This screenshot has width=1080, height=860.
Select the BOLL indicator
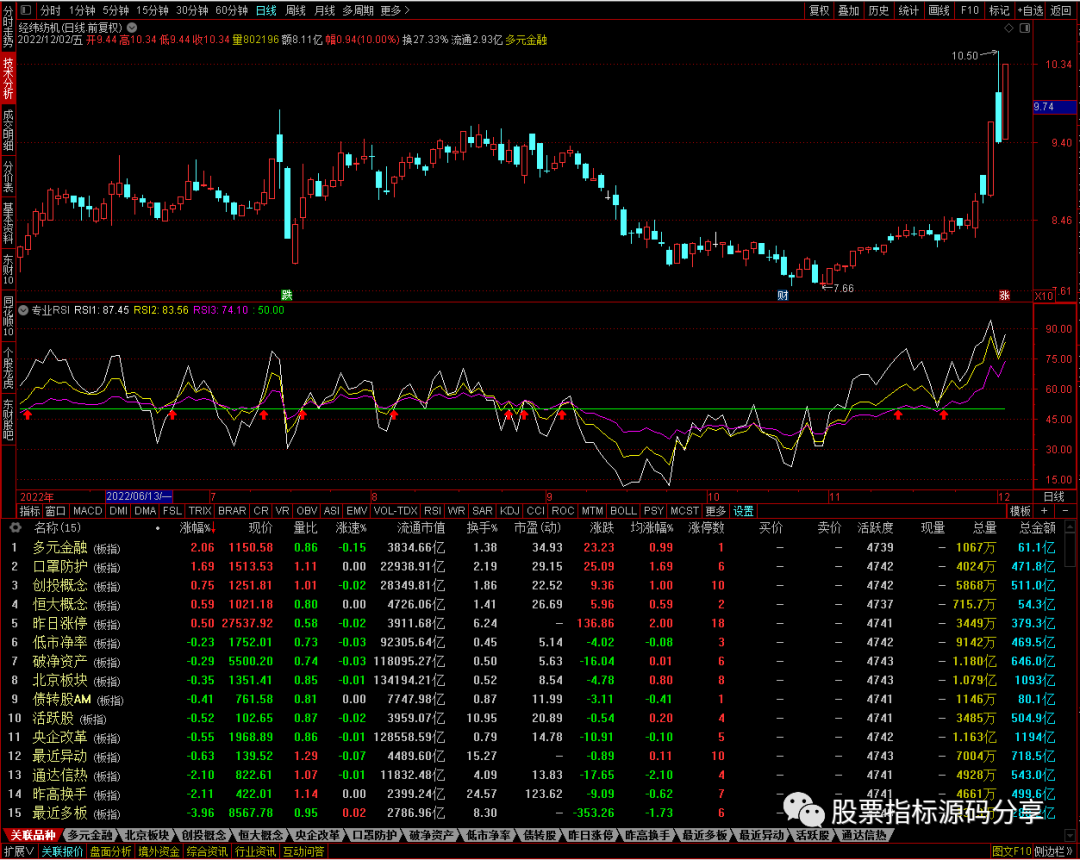pyautogui.click(x=623, y=511)
